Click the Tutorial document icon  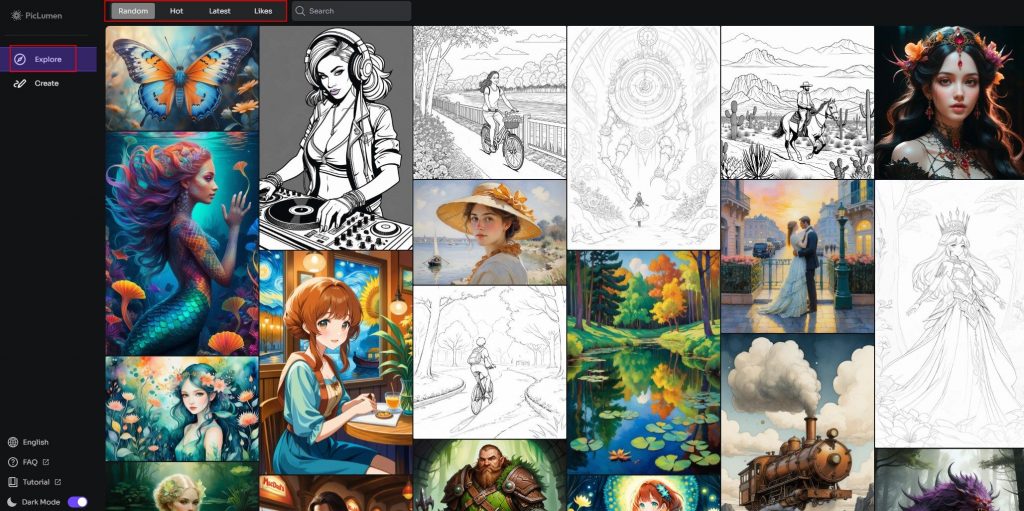[x=12, y=482]
